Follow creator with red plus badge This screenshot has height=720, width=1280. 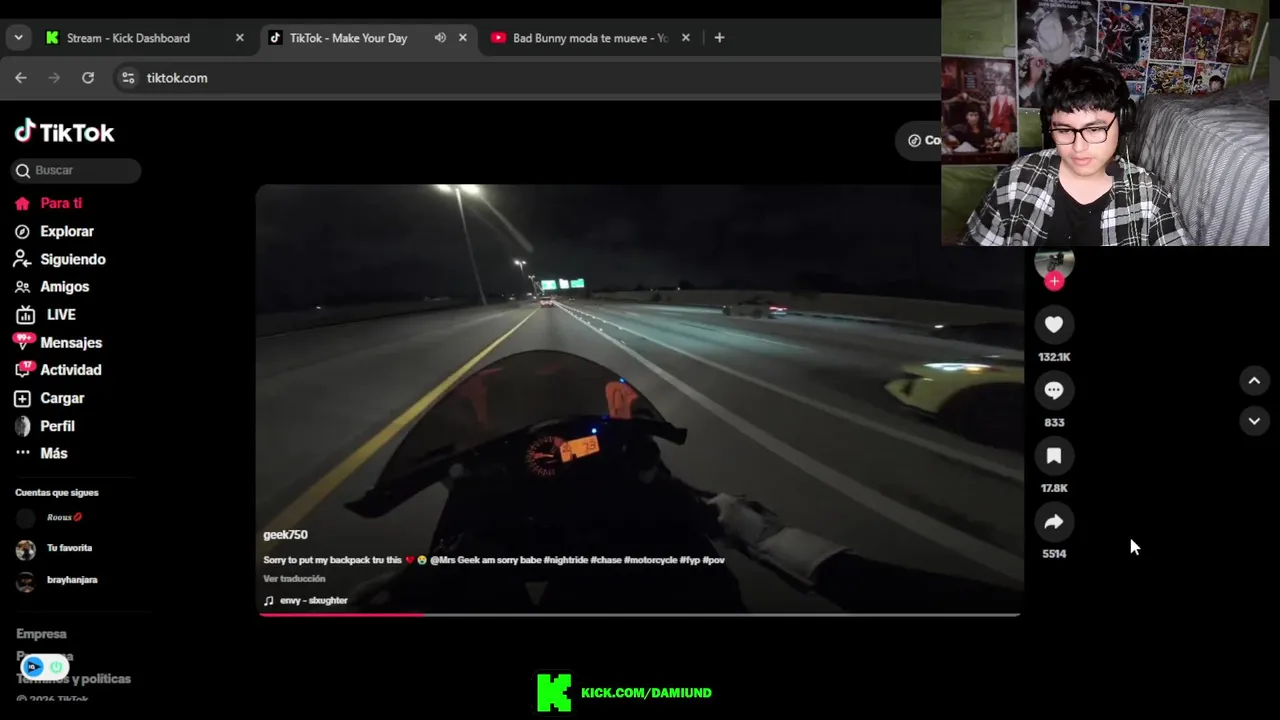(1054, 281)
